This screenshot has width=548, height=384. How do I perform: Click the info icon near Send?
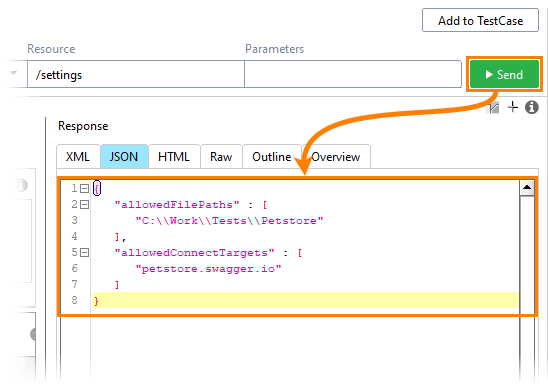tap(531, 107)
